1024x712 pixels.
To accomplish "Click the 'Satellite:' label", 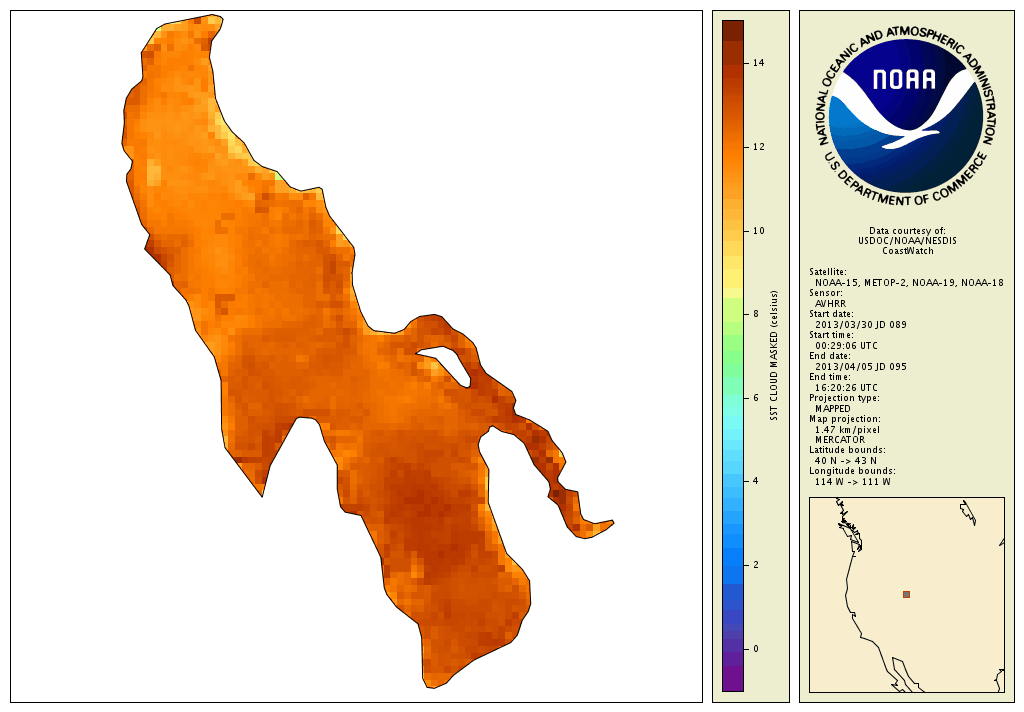I will point(827,272).
